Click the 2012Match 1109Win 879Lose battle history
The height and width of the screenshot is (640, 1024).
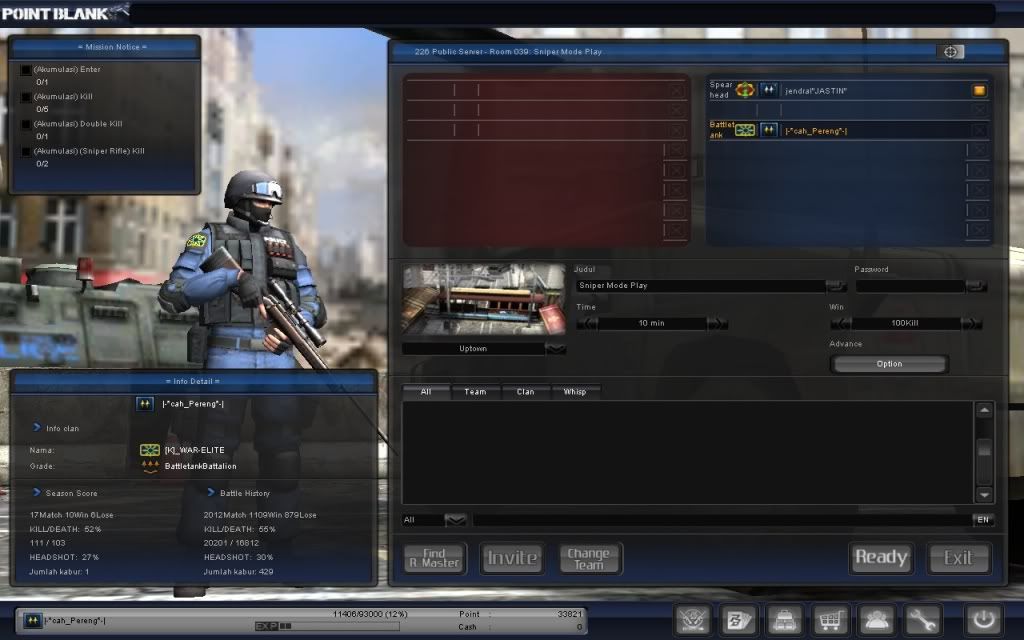tap(260, 515)
